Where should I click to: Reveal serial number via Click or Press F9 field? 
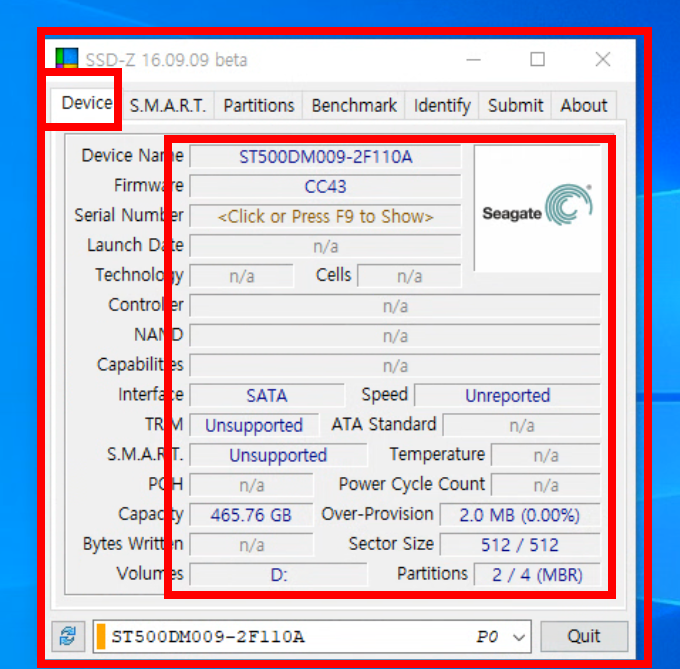tap(325, 216)
